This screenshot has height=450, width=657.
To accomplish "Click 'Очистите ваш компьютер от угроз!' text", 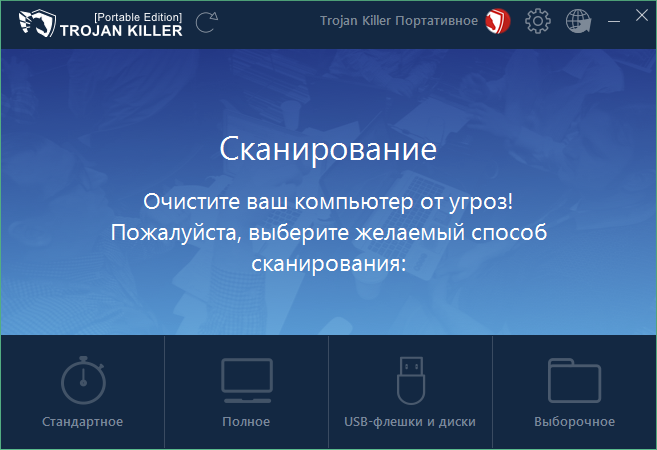I will (328, 202).
